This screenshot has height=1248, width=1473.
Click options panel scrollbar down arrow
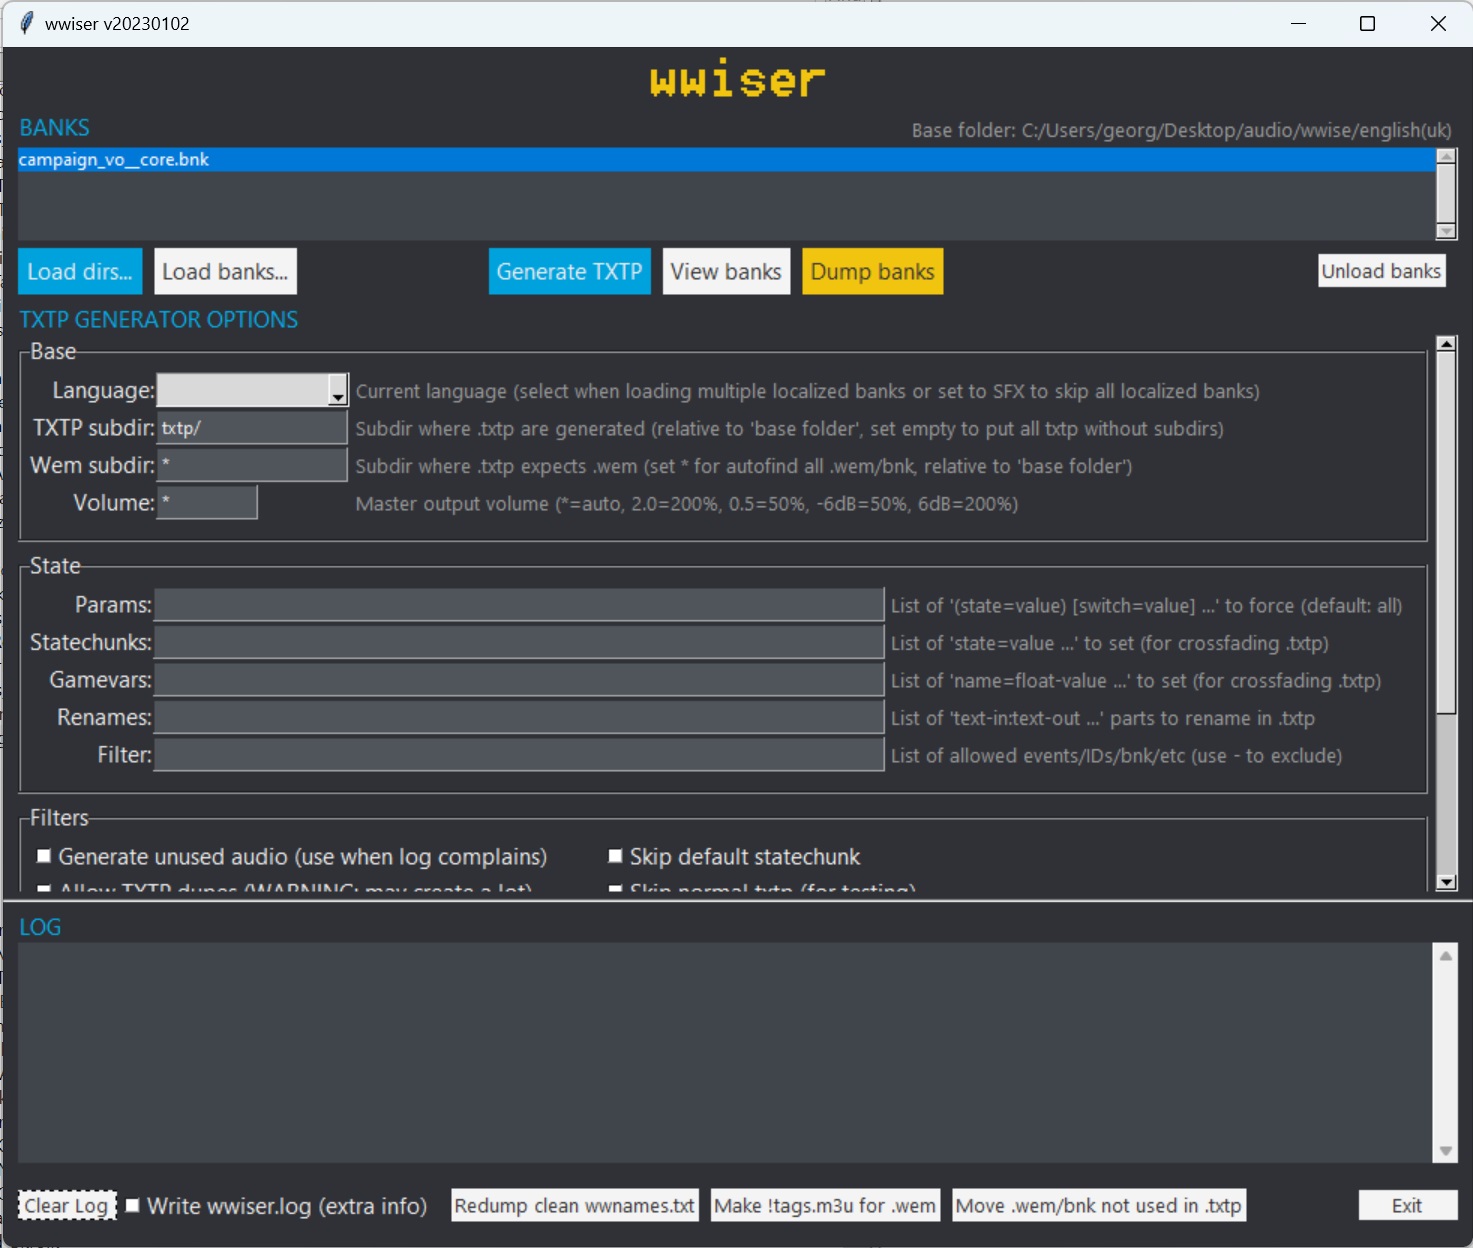(1446, 882)
